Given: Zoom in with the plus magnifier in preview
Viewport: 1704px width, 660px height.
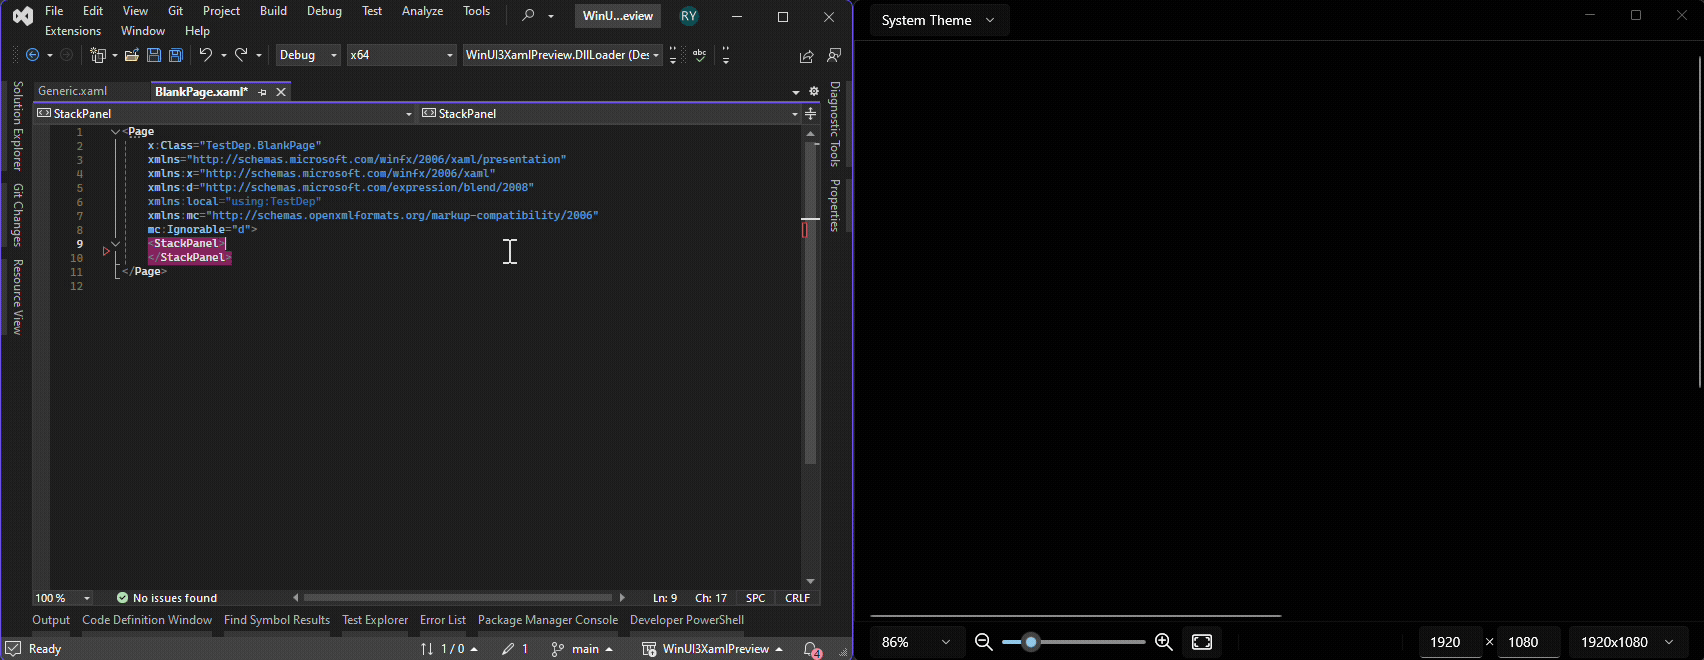Looking at the screenshot, I should coord(1163,642).
